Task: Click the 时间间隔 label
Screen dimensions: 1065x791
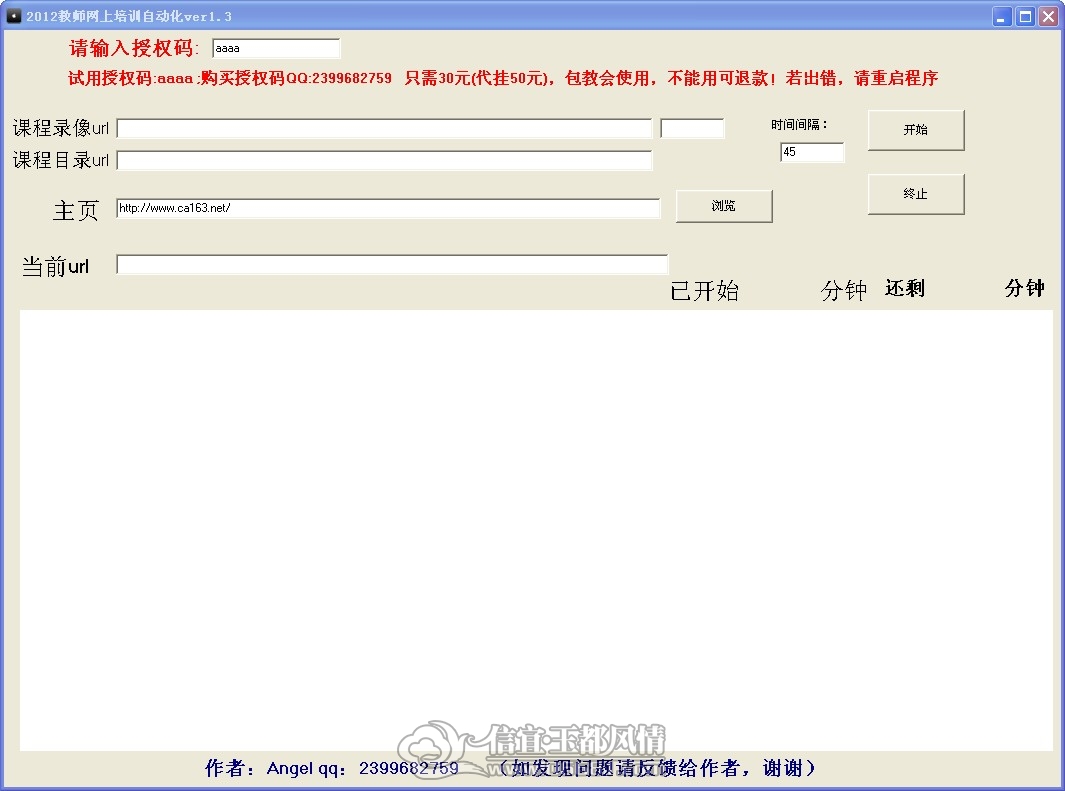Action: [x=799, y=125]
